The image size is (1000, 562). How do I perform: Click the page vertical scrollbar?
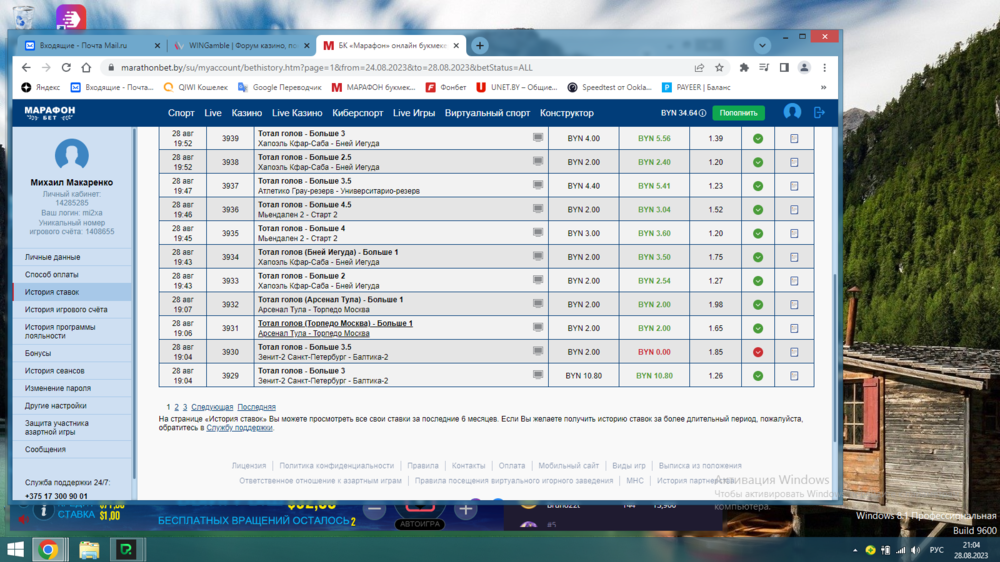(x=835, y=300)
